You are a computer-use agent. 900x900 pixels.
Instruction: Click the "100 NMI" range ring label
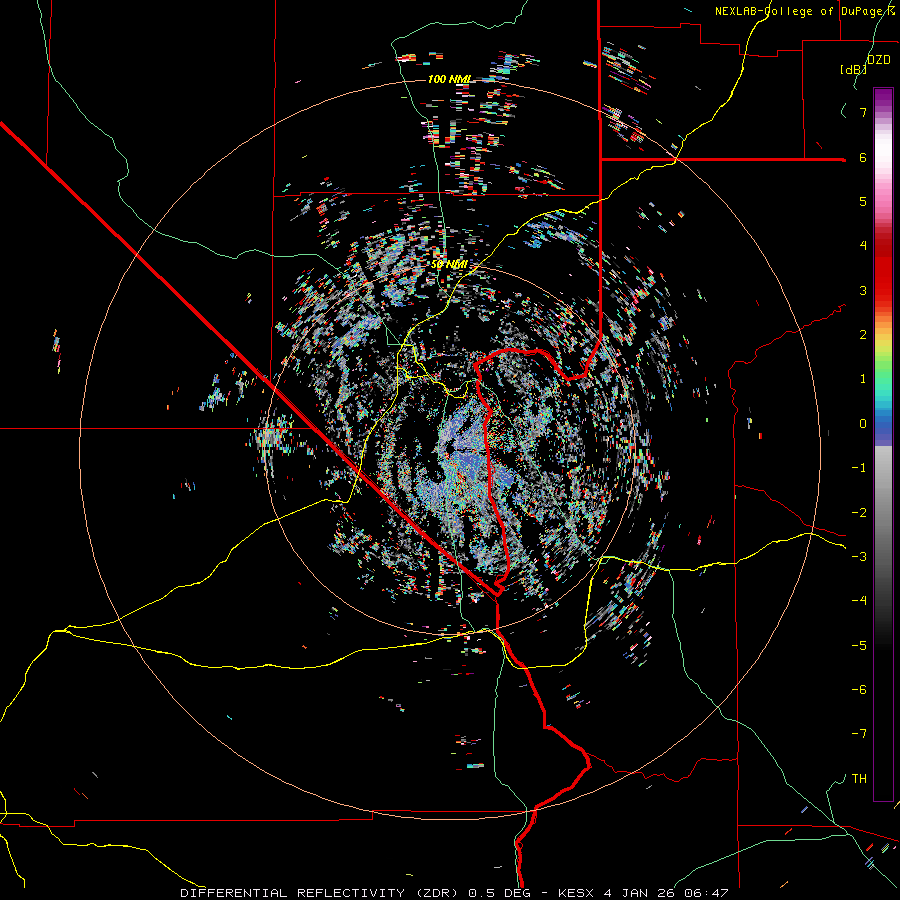450,79
